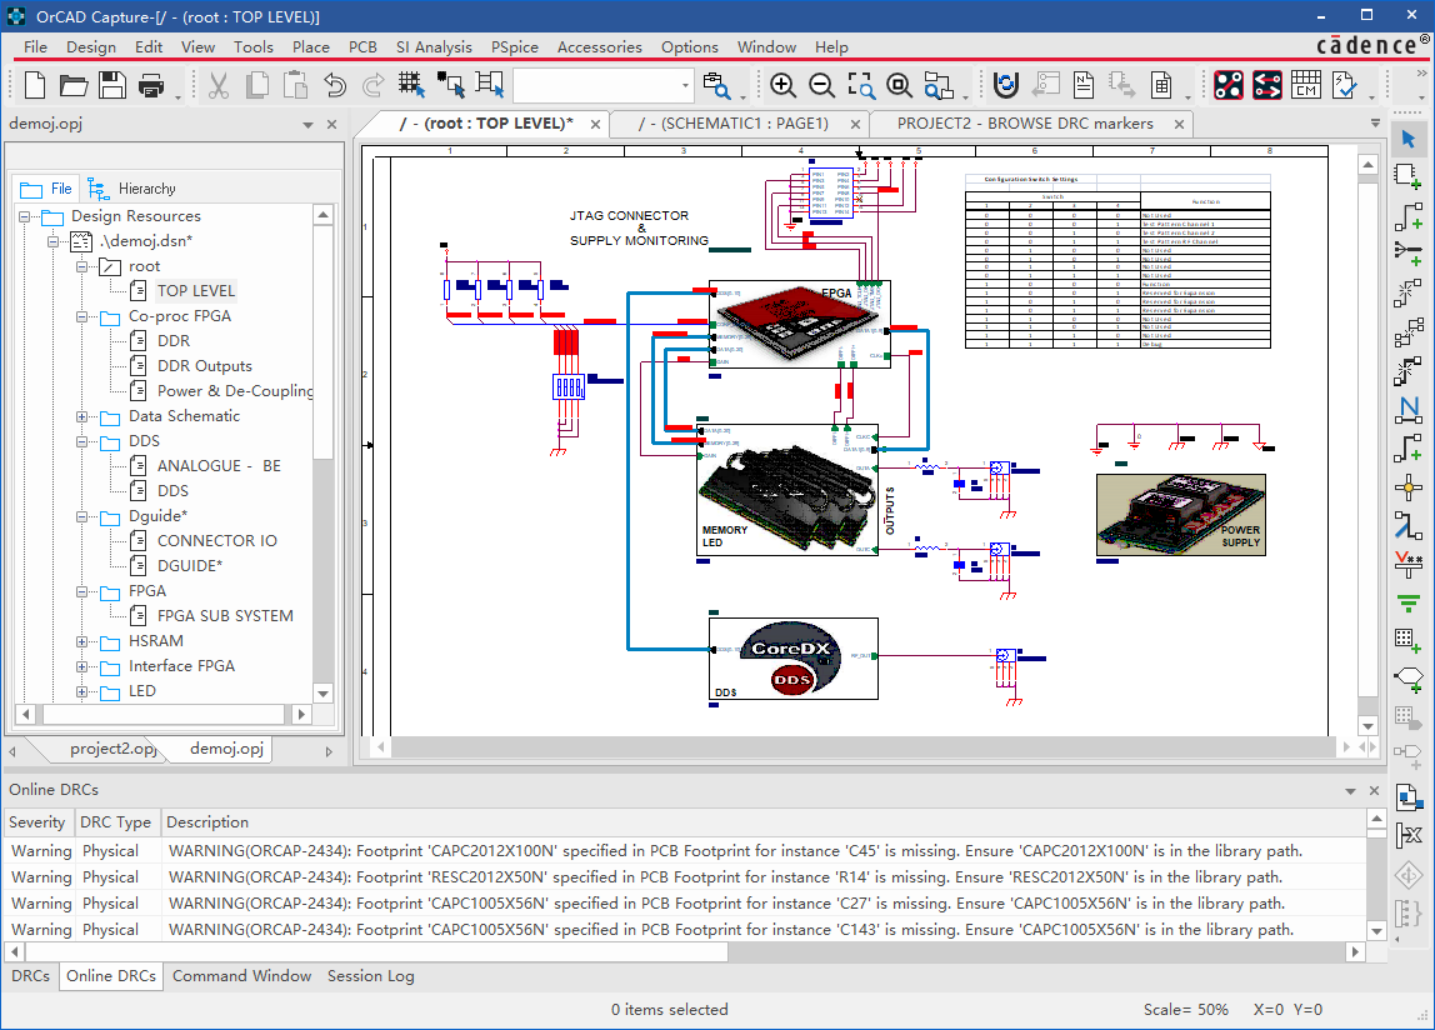Select the Place Part tool
Viewport: 1435px width, 1030px height.
click(1408, 177)
